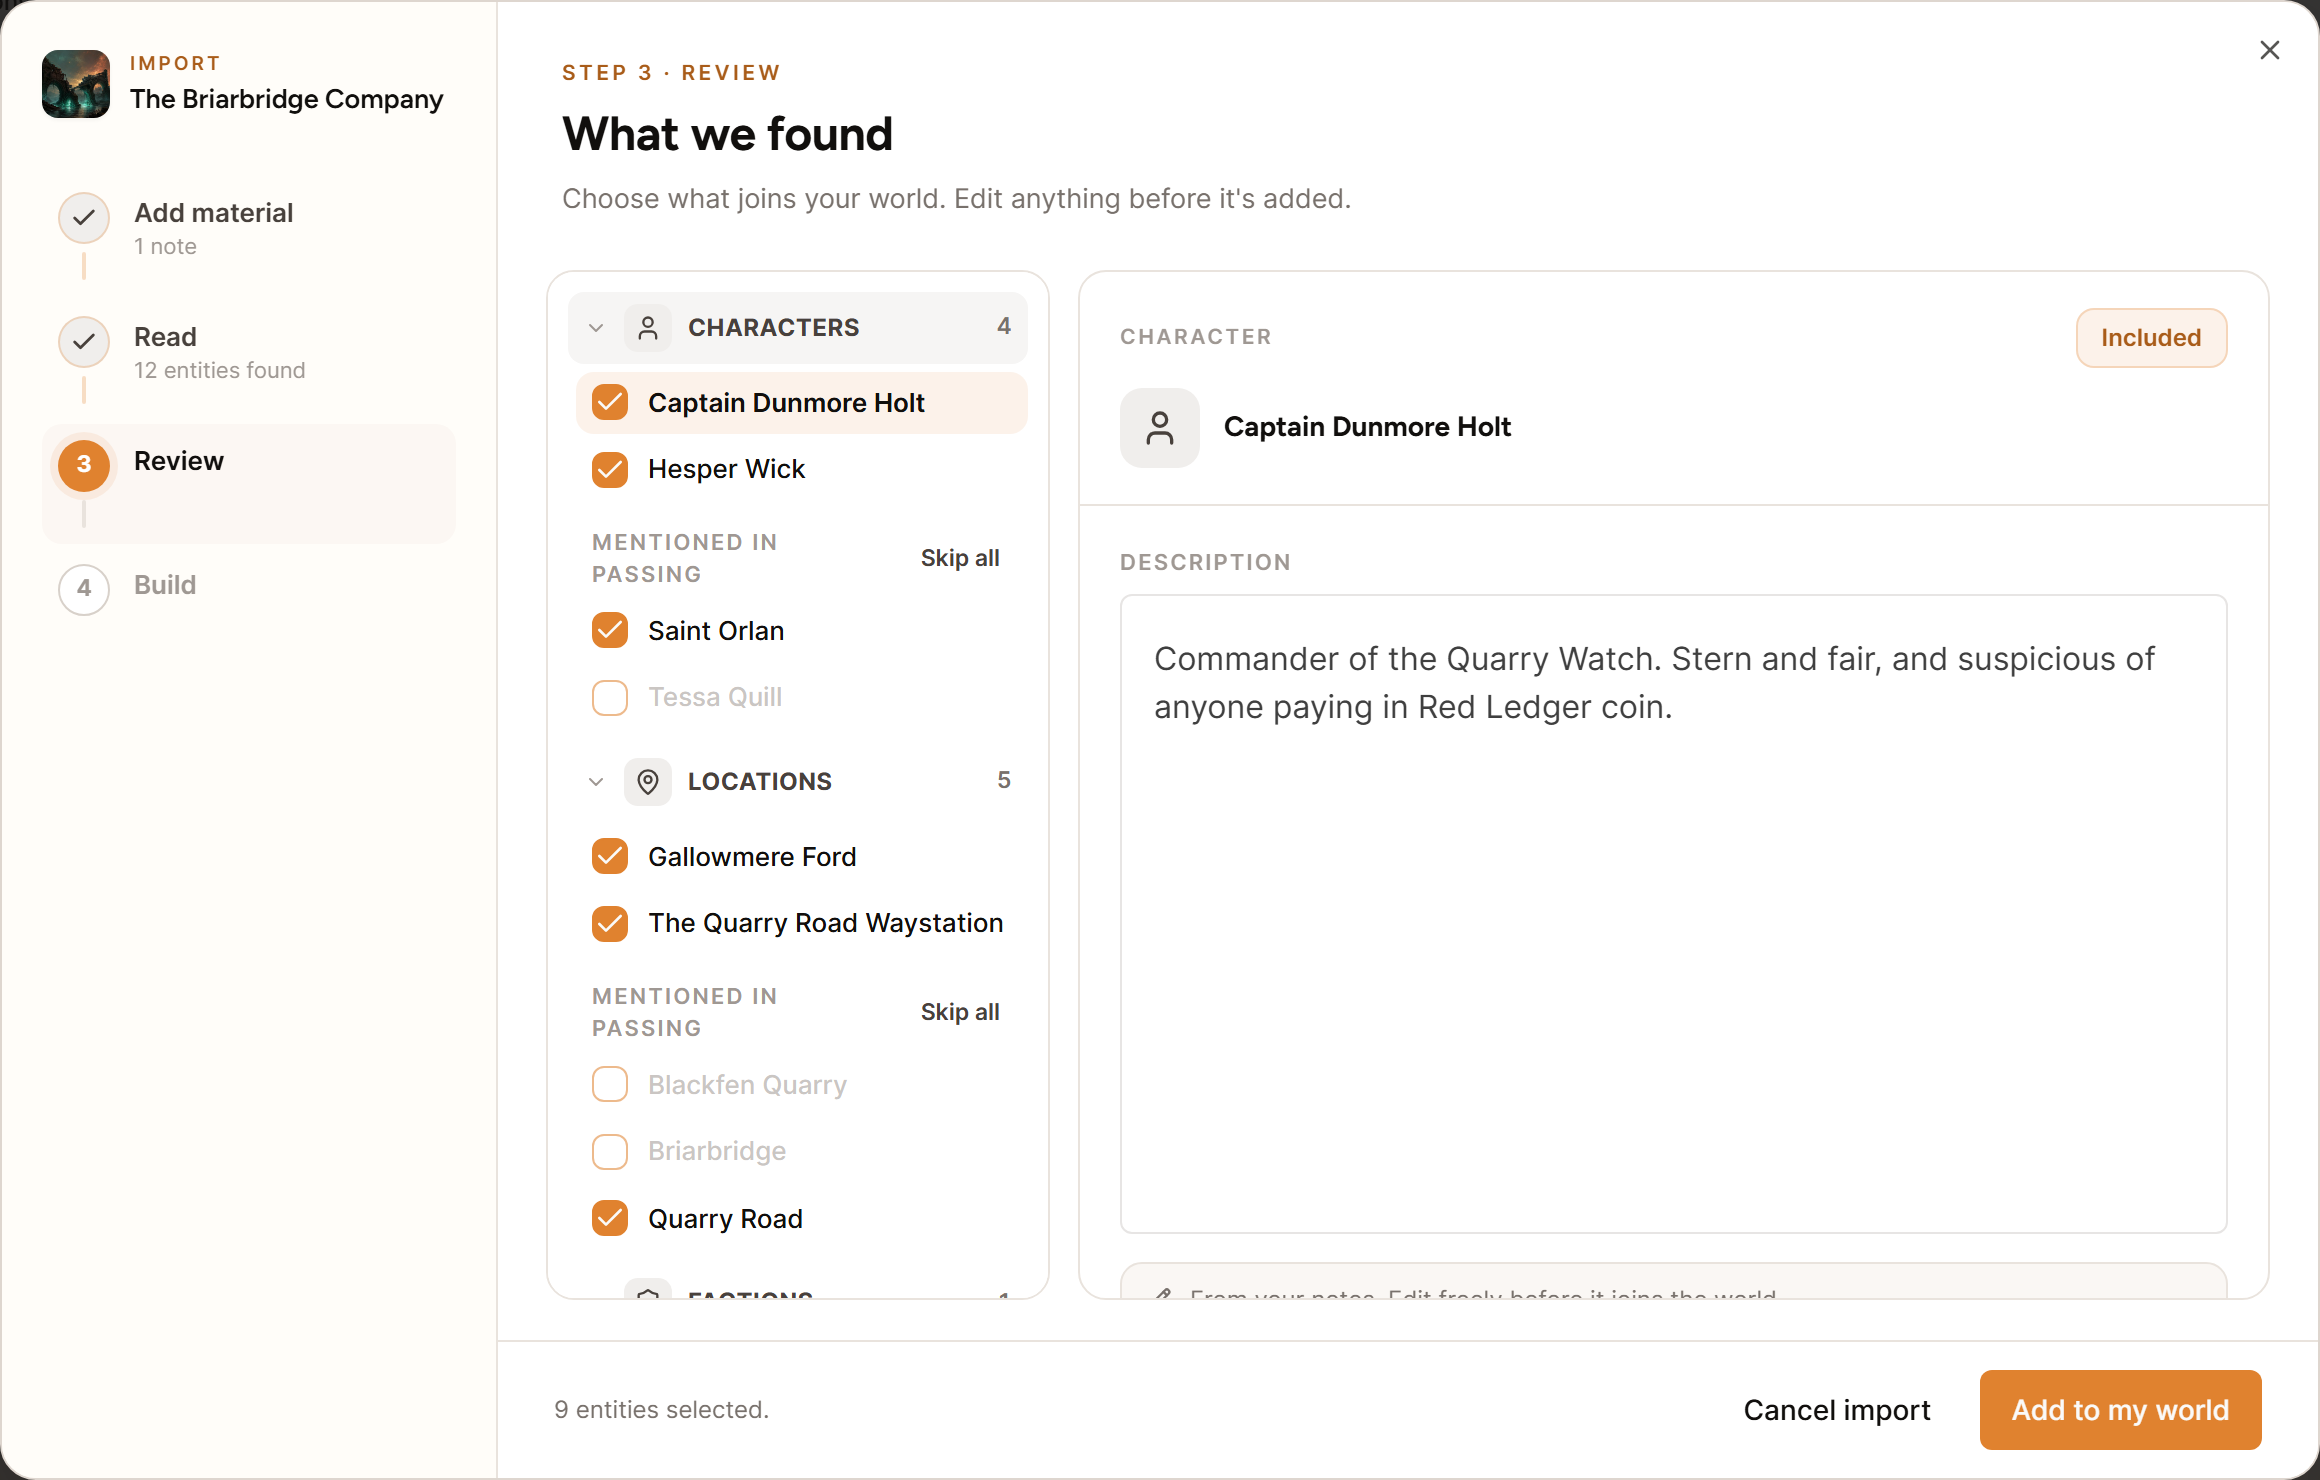The image size is (2320, 1480).
Task: Check the Tessa Quill checkbox
Action: click(x=610, y=697)
